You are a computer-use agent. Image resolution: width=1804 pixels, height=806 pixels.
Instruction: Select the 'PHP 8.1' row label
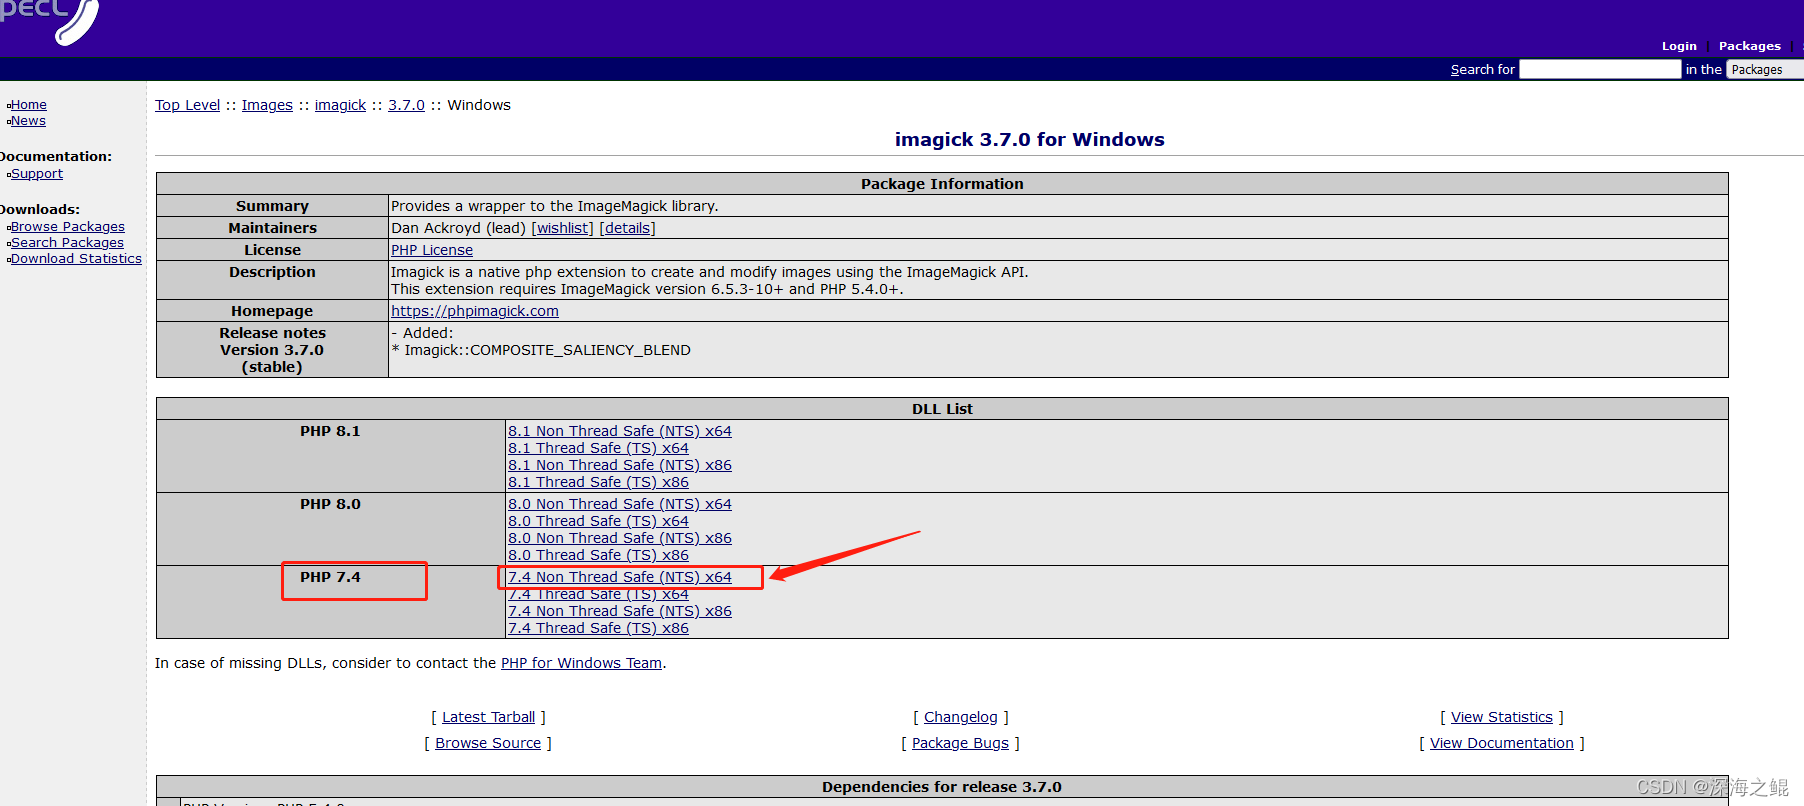click(x=330, y=431)
